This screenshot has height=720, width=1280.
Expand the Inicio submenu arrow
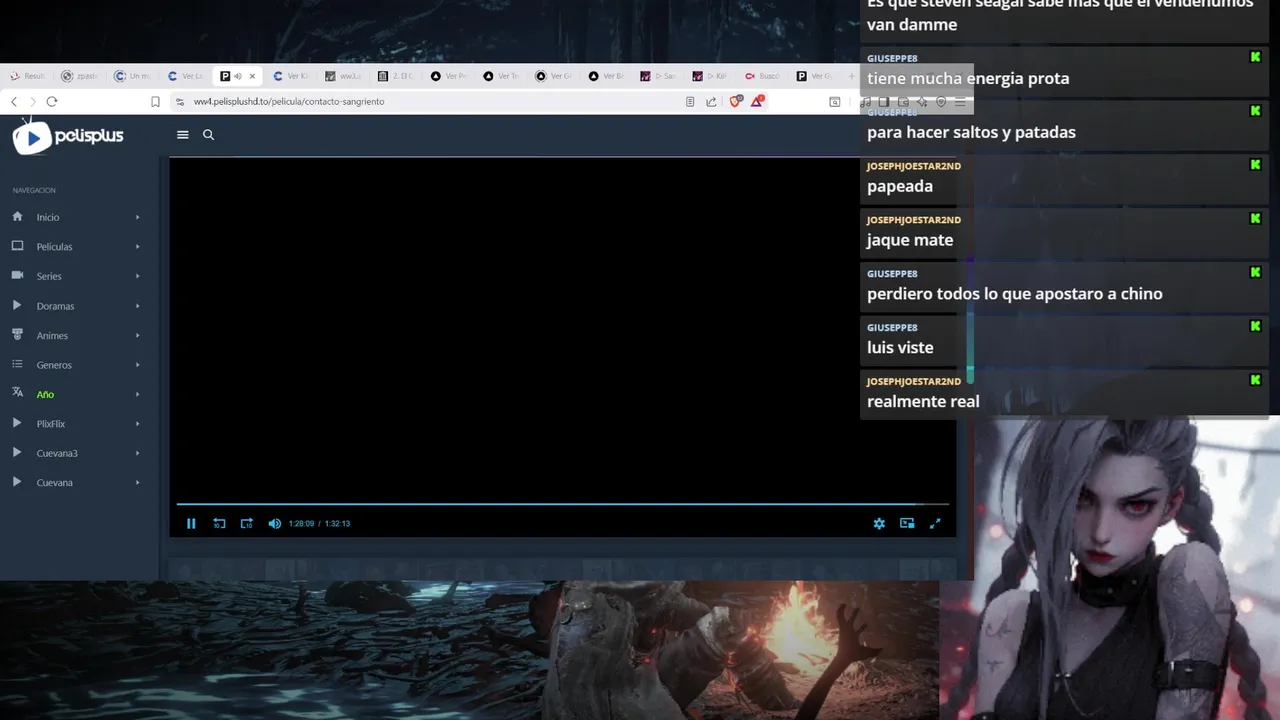click(x=138, y=217)
